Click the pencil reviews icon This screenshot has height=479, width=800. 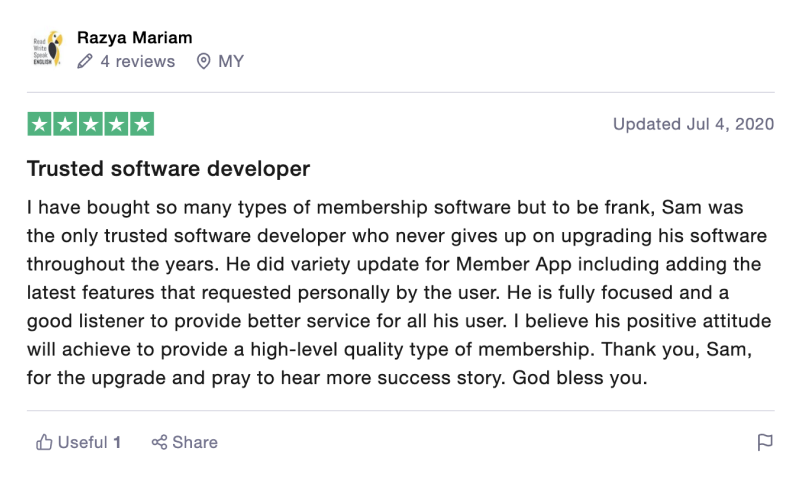(x=85, y=61)
